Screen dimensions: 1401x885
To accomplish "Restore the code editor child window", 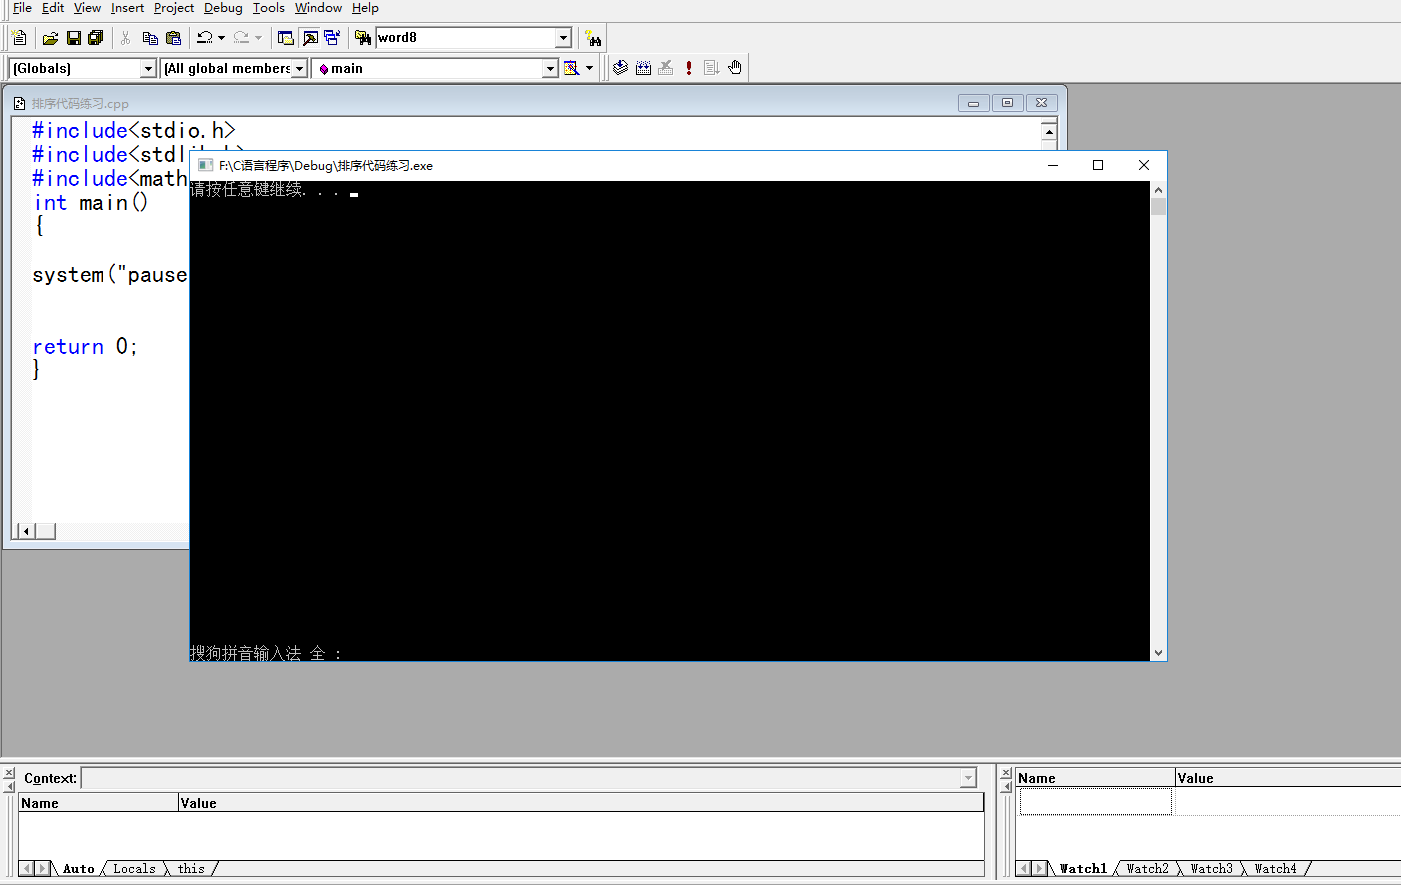I will pyautogui.click(x=1007, y=103).
